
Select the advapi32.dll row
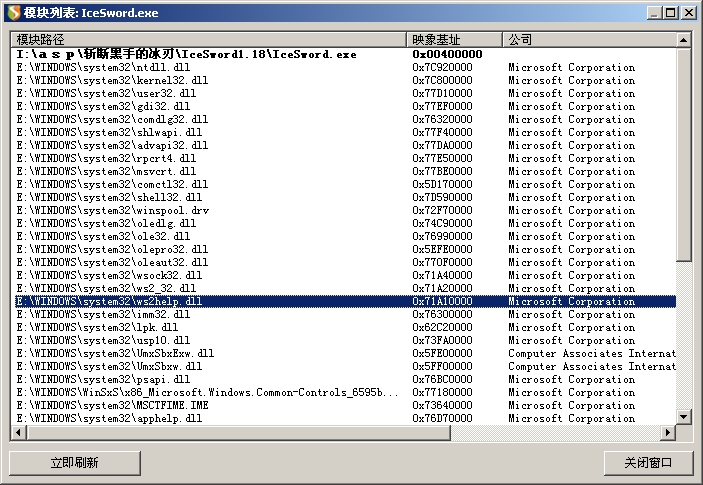click(x=344, y=145)
